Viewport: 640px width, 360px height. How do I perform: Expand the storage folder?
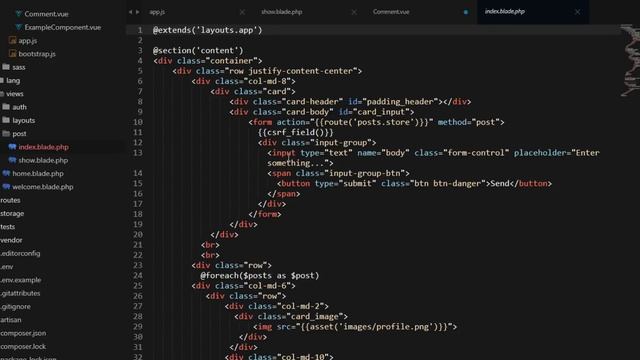click(12, 213)
